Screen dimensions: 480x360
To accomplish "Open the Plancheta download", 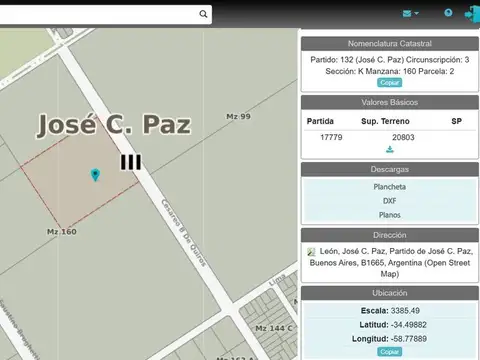I will point(389,187).
